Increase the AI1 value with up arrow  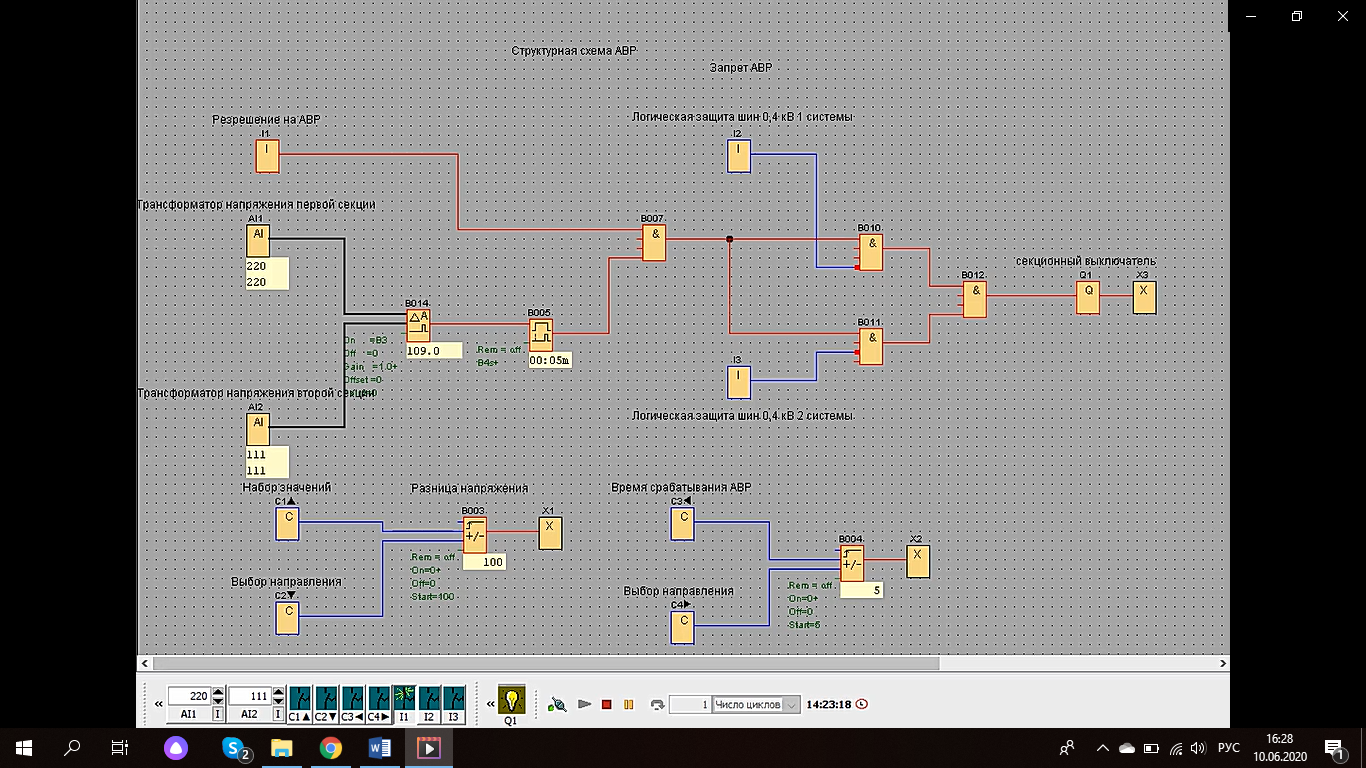(218, 691)
